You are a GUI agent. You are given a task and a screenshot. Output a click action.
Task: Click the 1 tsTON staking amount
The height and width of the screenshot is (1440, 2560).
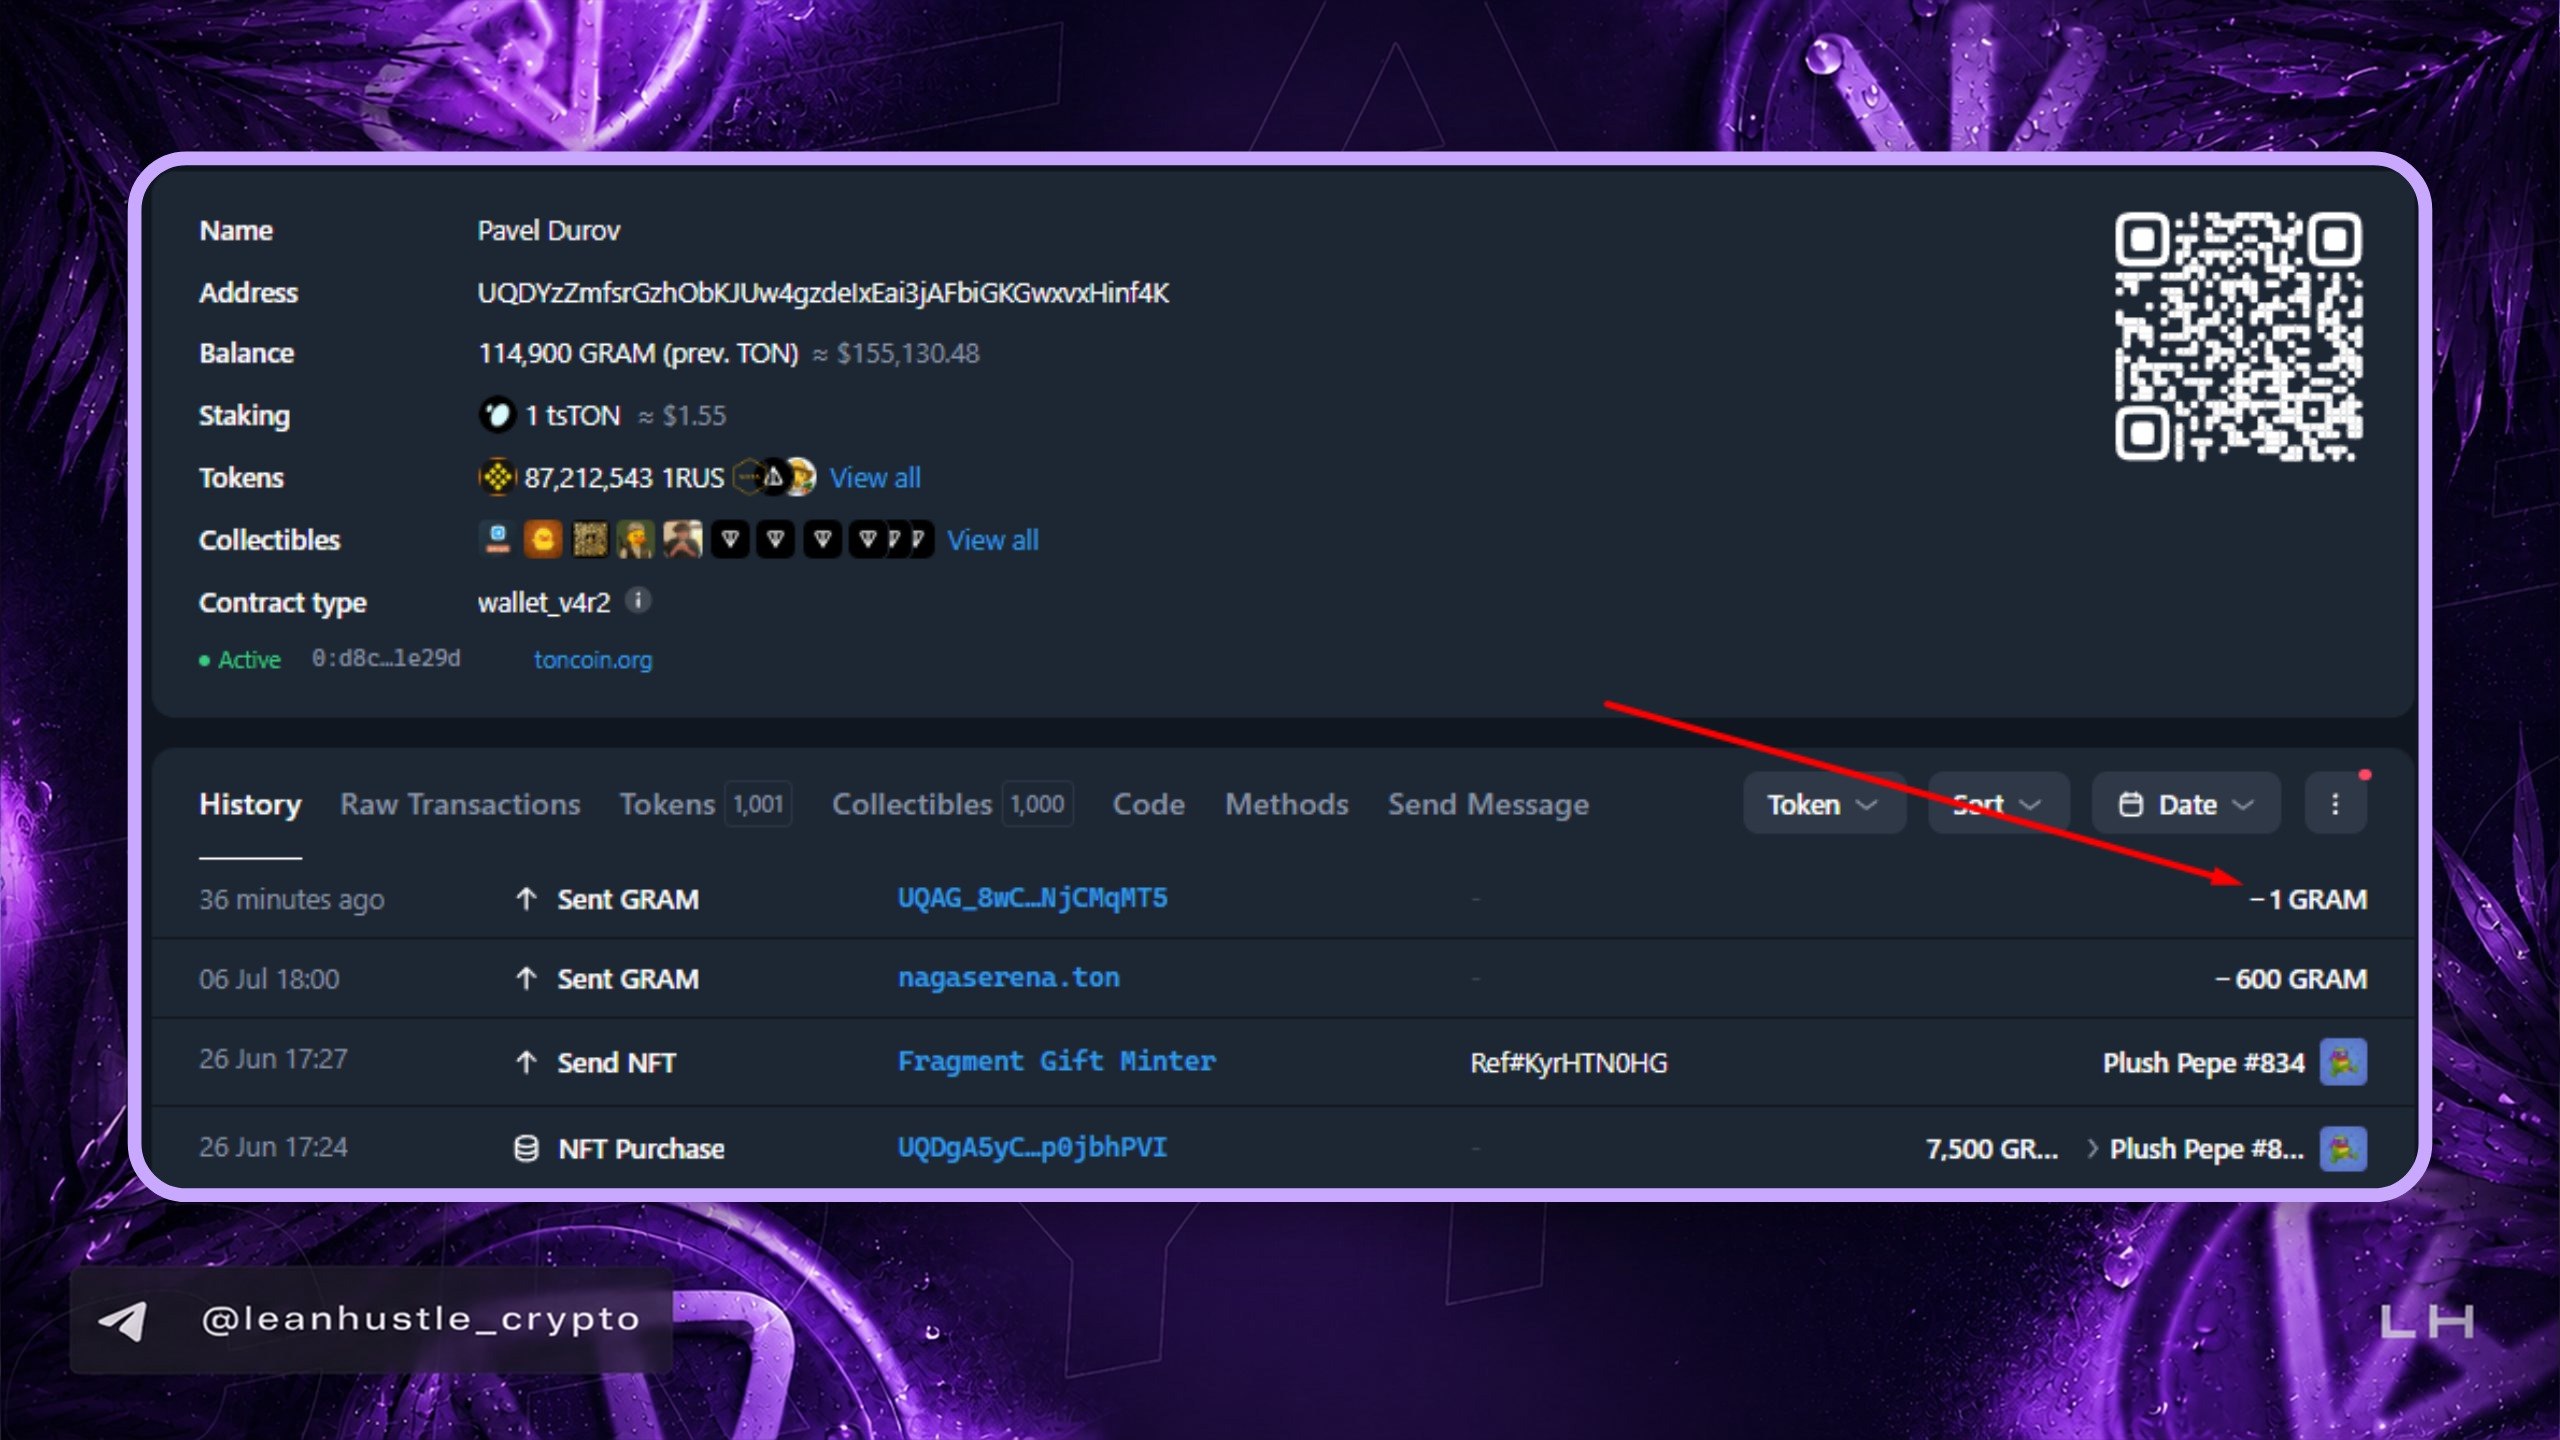(573, 415)
